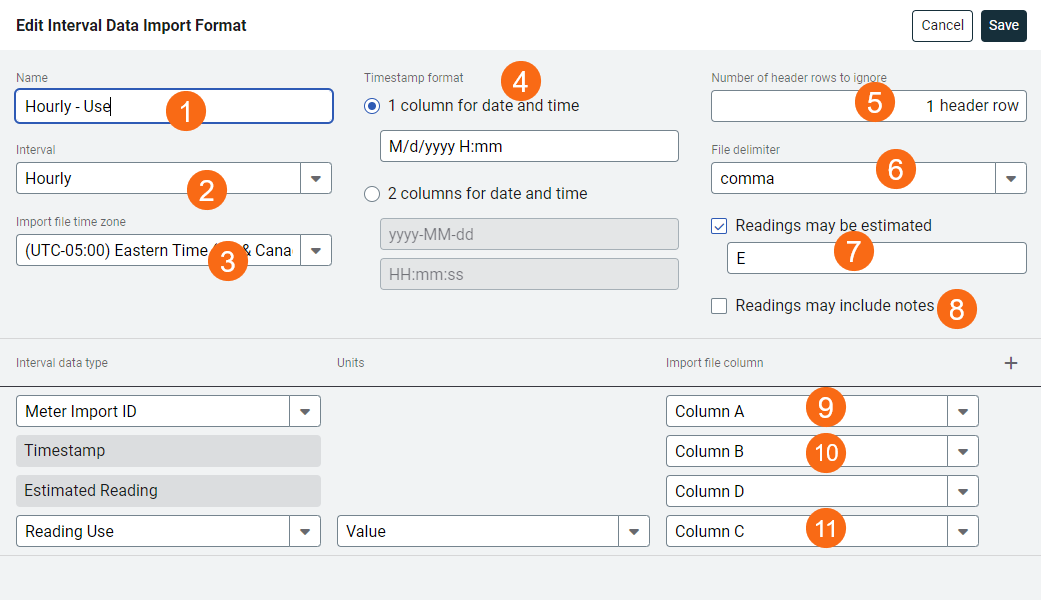Select 2 columns for date and time

pyautogui.click(x=372, y=194)
